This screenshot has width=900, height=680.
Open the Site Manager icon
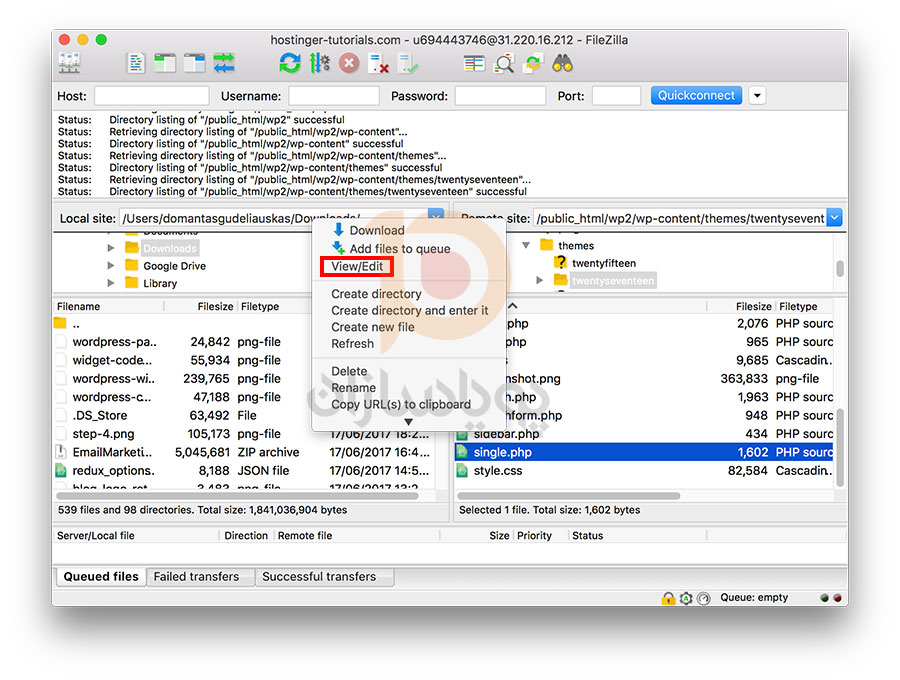[70, 63]
